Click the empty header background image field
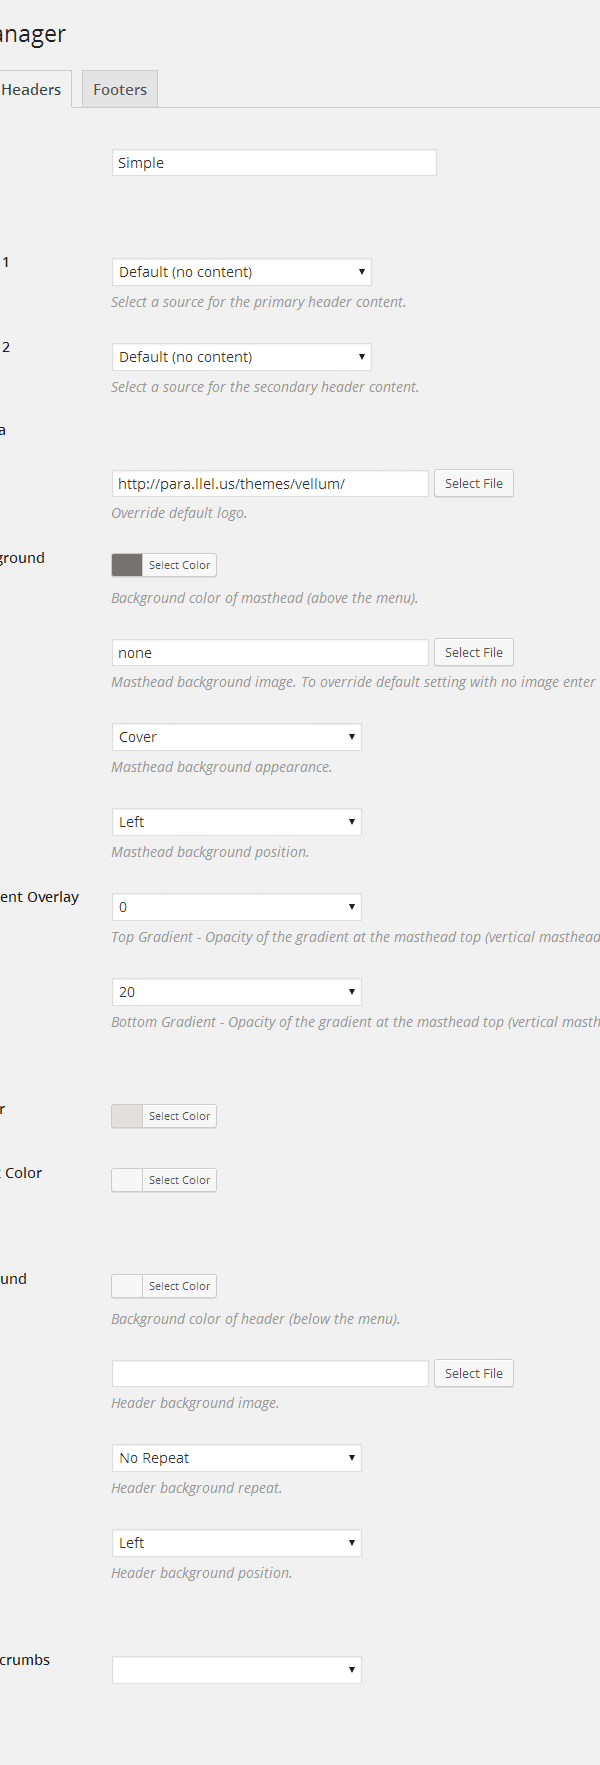The image size is (600, 1765). 270,1374
